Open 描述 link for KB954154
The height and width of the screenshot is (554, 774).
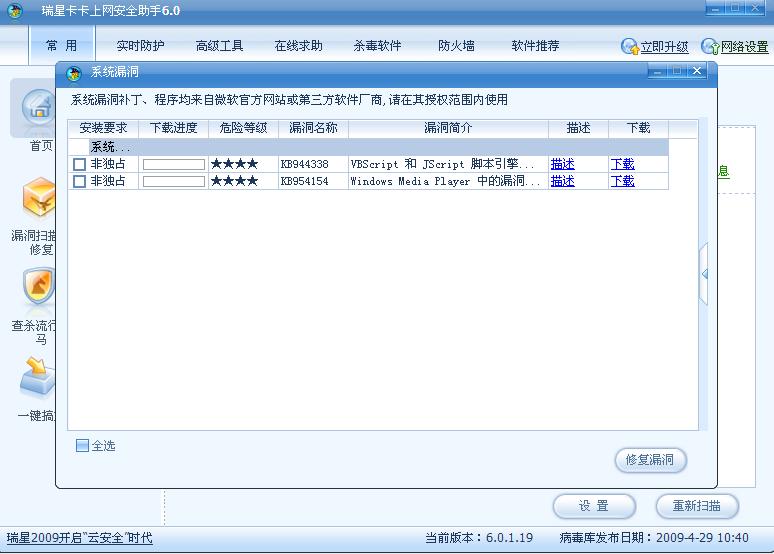point(563,181)
